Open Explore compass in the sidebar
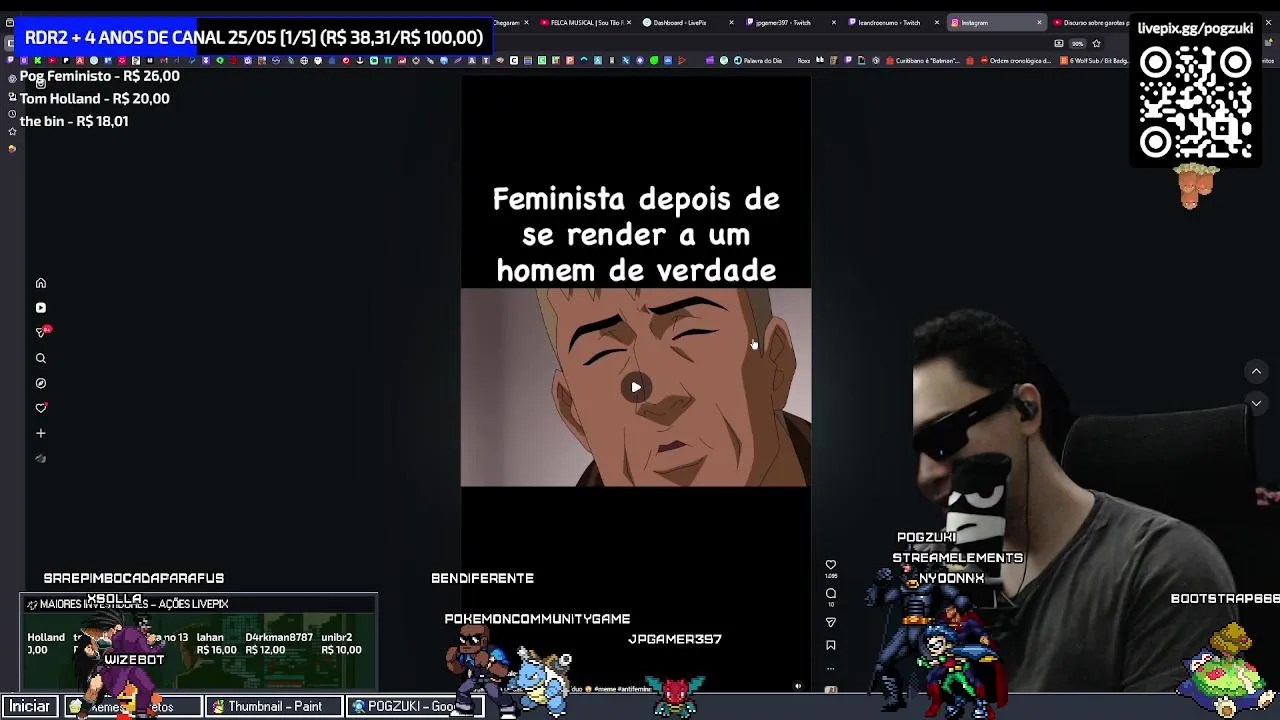 pyautogui.click(x=41, y=383)
